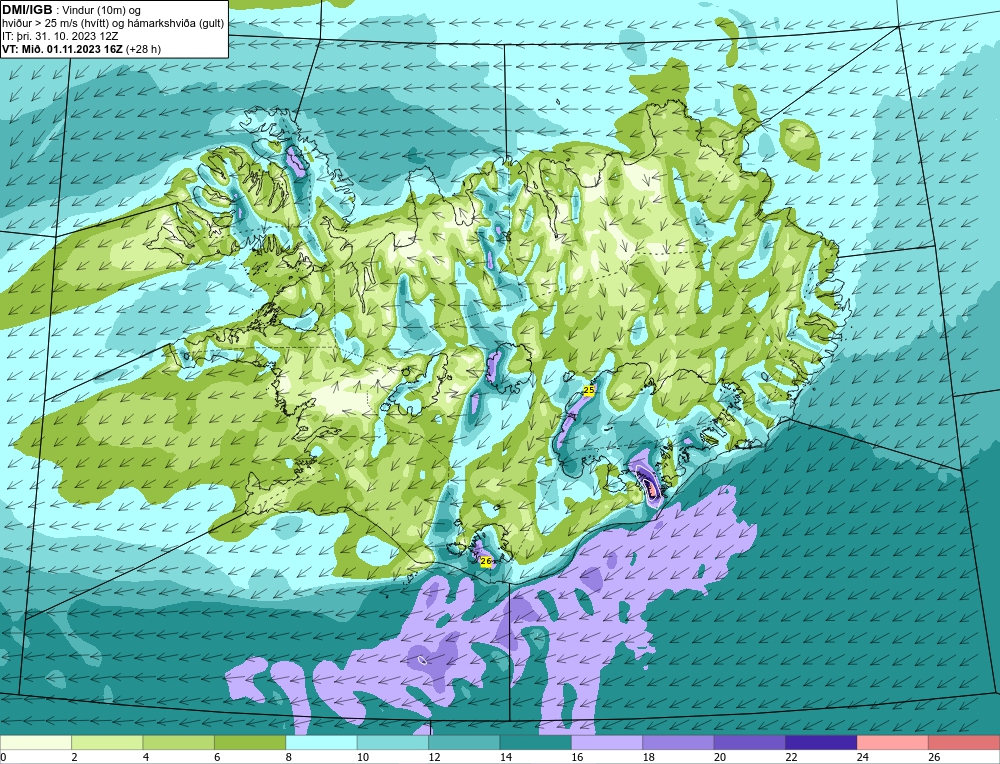
Task: Select the violet 20–22 legend swatch
Action: (x=750, y=742)
